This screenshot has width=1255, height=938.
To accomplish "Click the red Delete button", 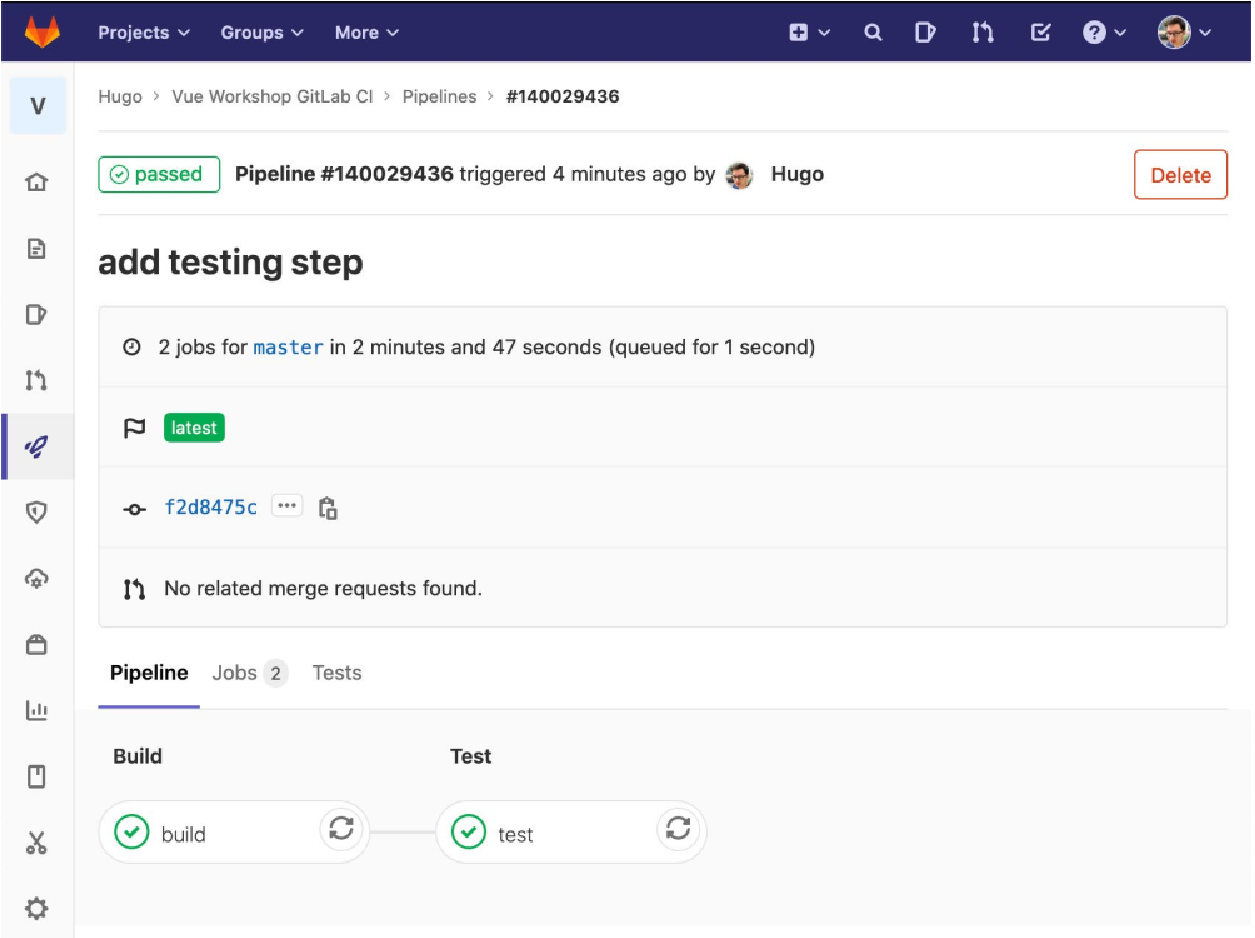I will point(1180,175).
